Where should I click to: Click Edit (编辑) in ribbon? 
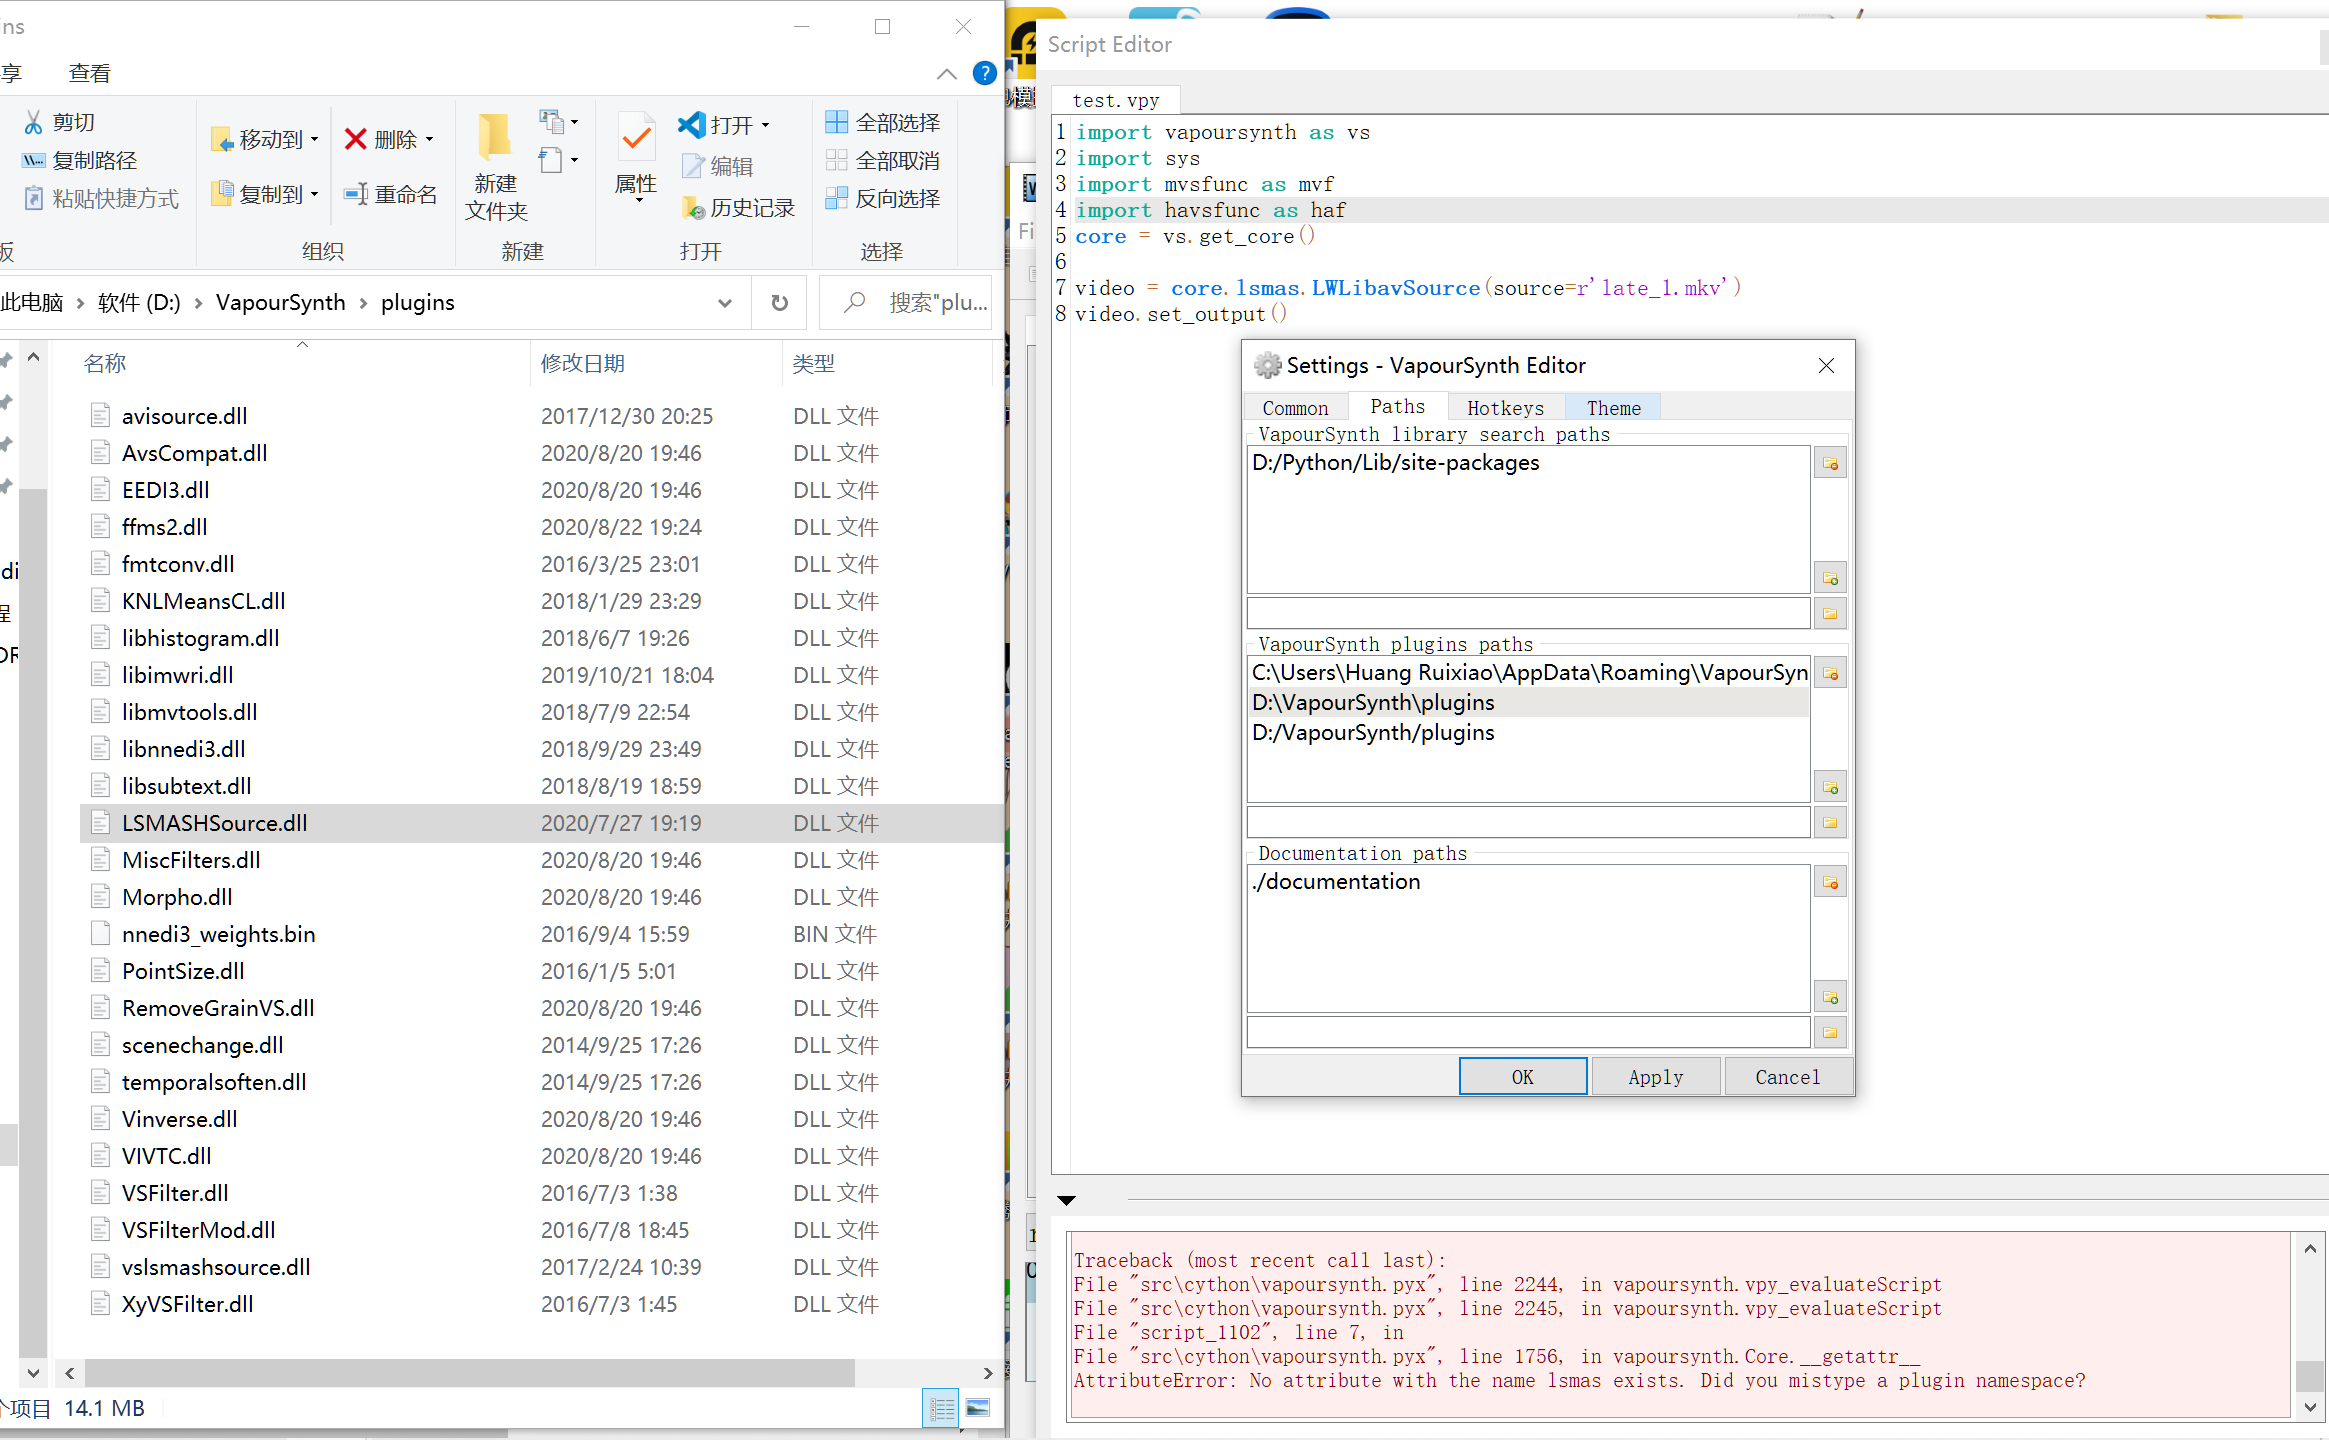[718, 166]
